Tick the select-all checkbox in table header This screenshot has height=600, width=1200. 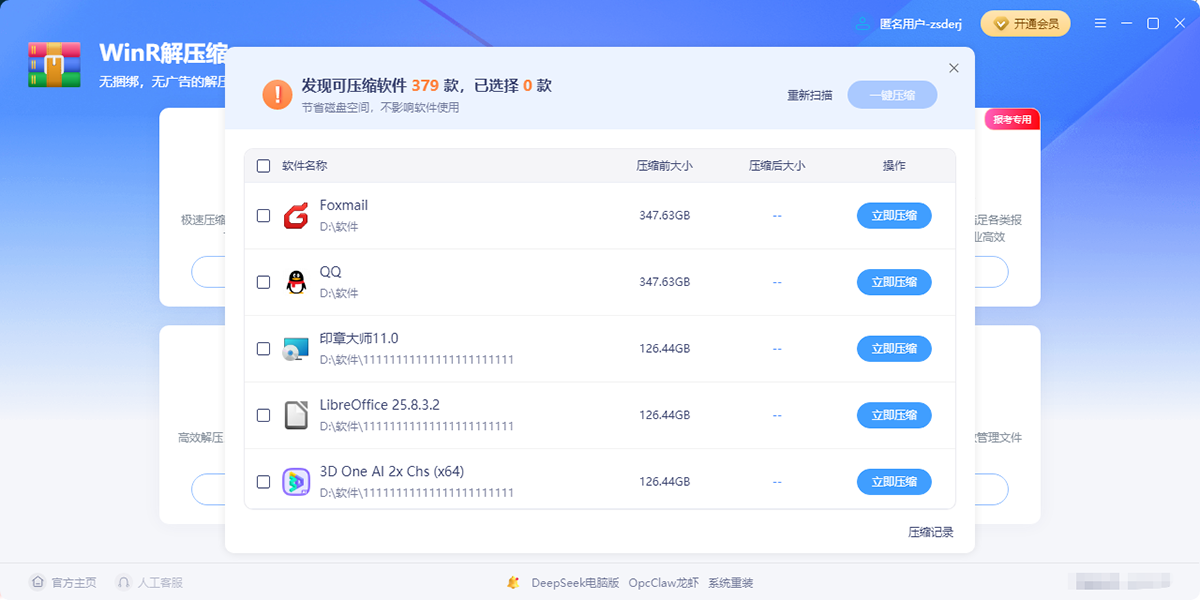click(263, 166)
